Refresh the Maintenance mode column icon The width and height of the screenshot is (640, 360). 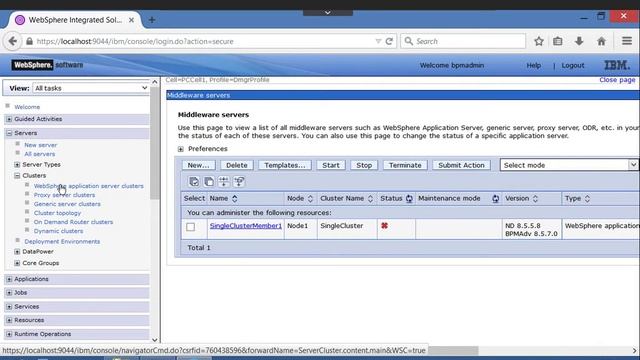496,199
